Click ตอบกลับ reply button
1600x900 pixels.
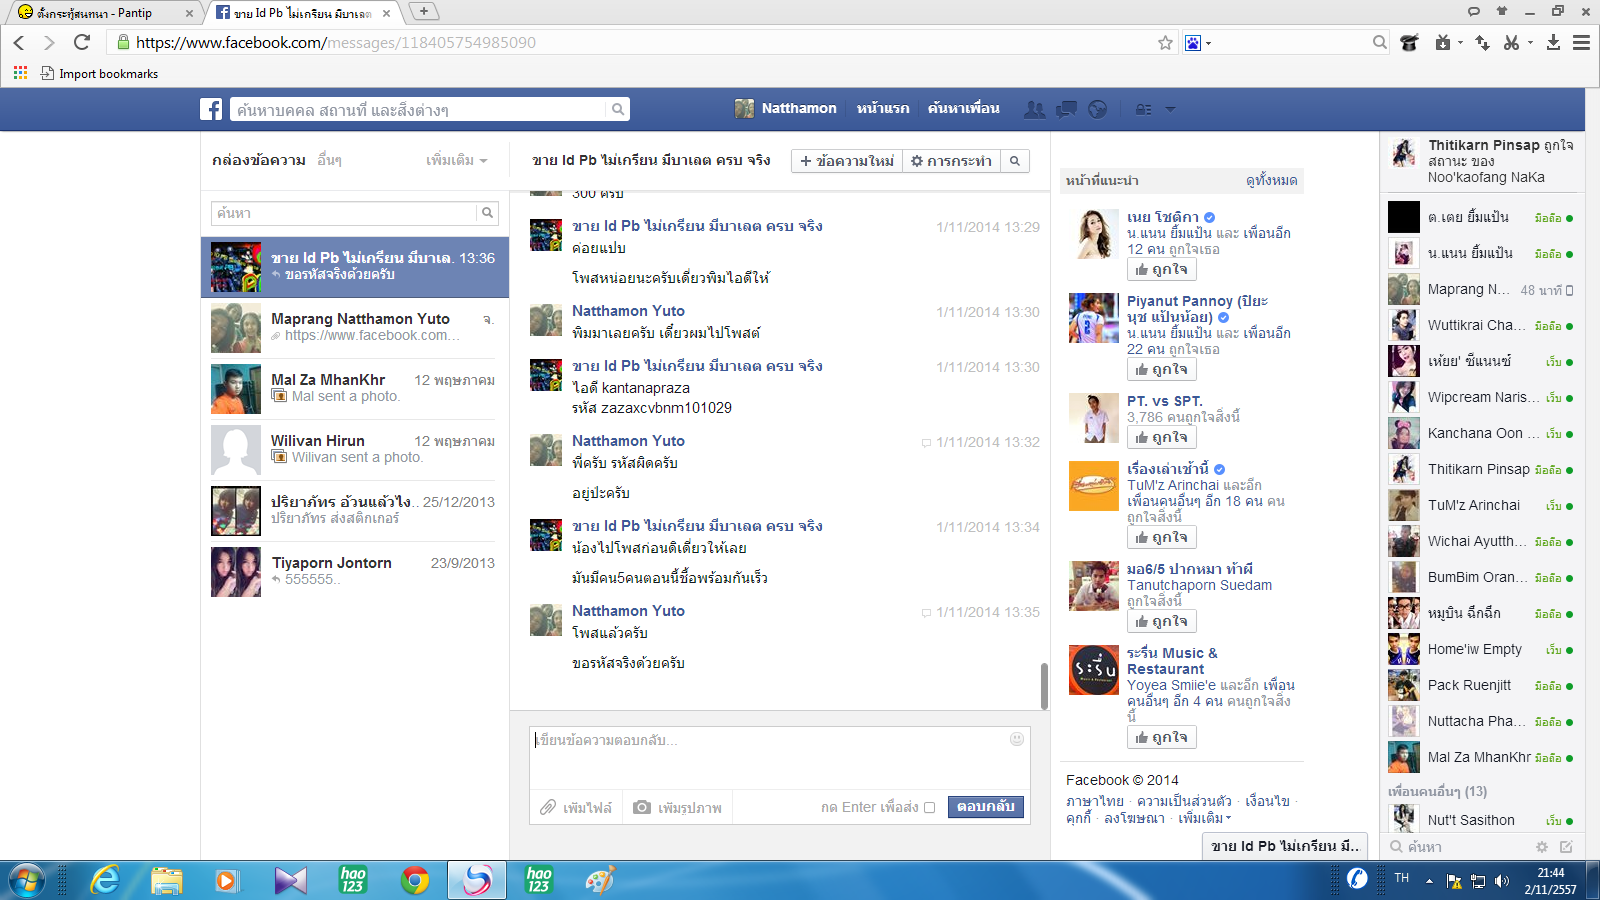click(x=986, y=806)
